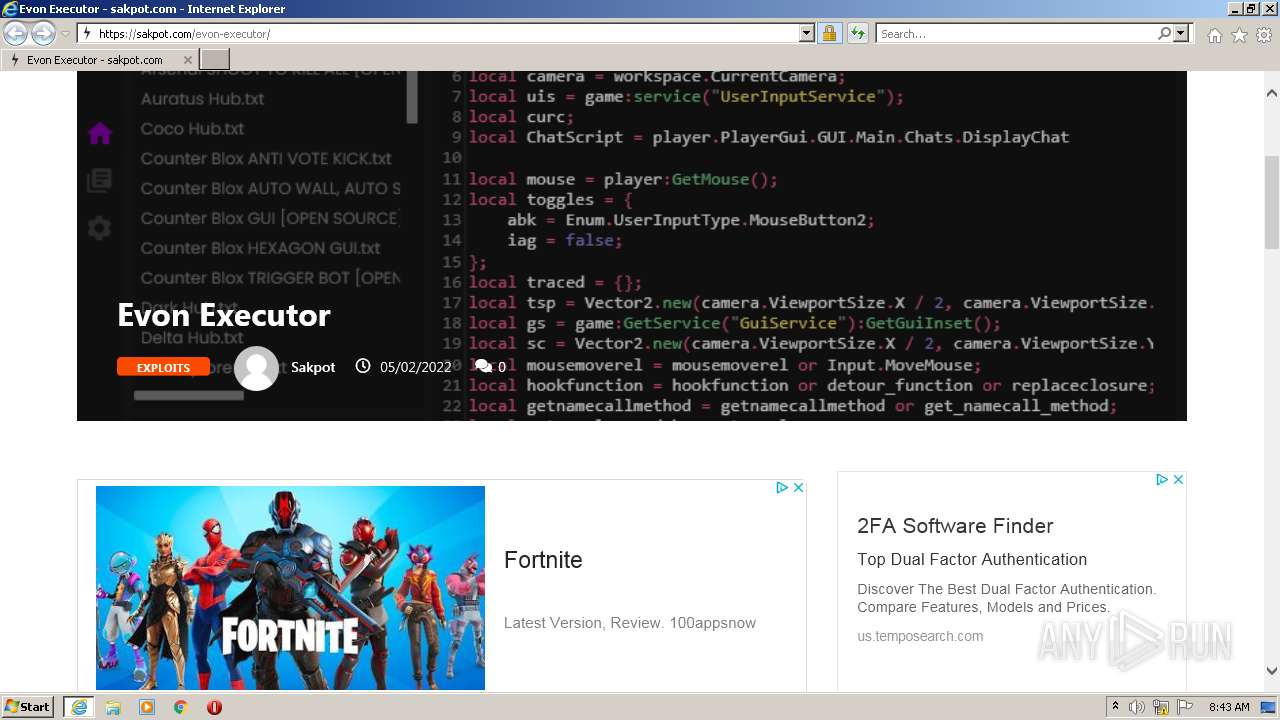Viewport: 1280px width, 720px height.
Task: Click into the Search box
Action: coord(1015,34)
